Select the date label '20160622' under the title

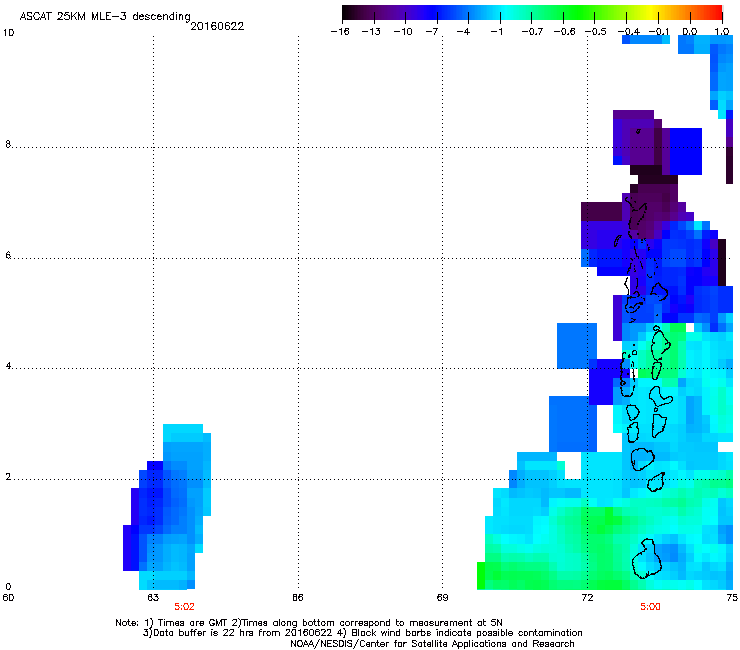click(x=217, y=26)
